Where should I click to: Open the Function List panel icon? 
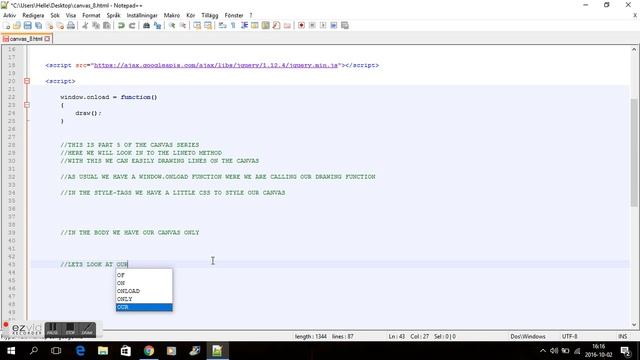276,25
